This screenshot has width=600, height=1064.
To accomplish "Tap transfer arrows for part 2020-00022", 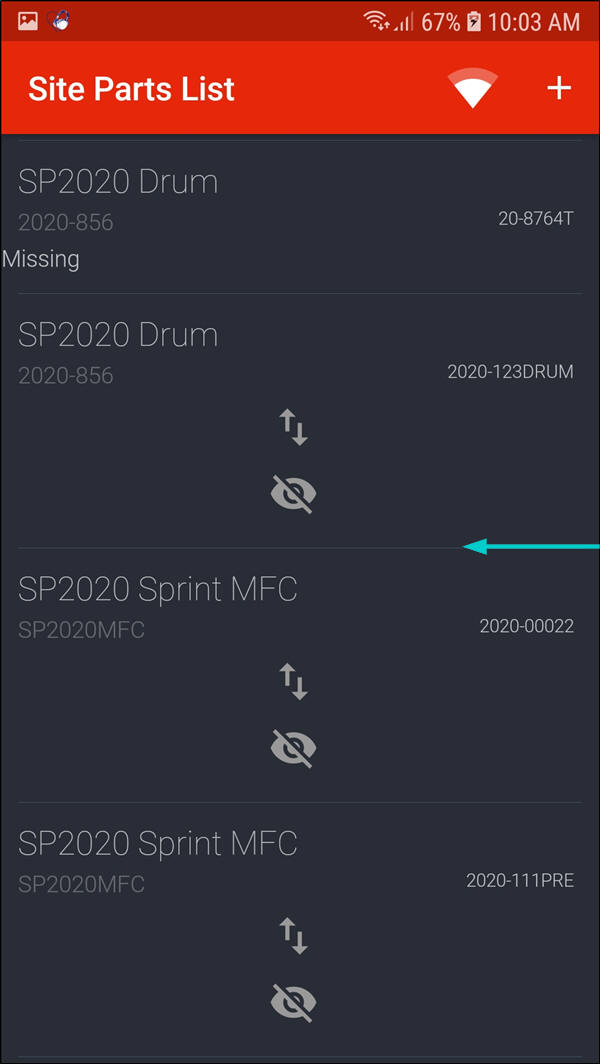I will point(293,683).
